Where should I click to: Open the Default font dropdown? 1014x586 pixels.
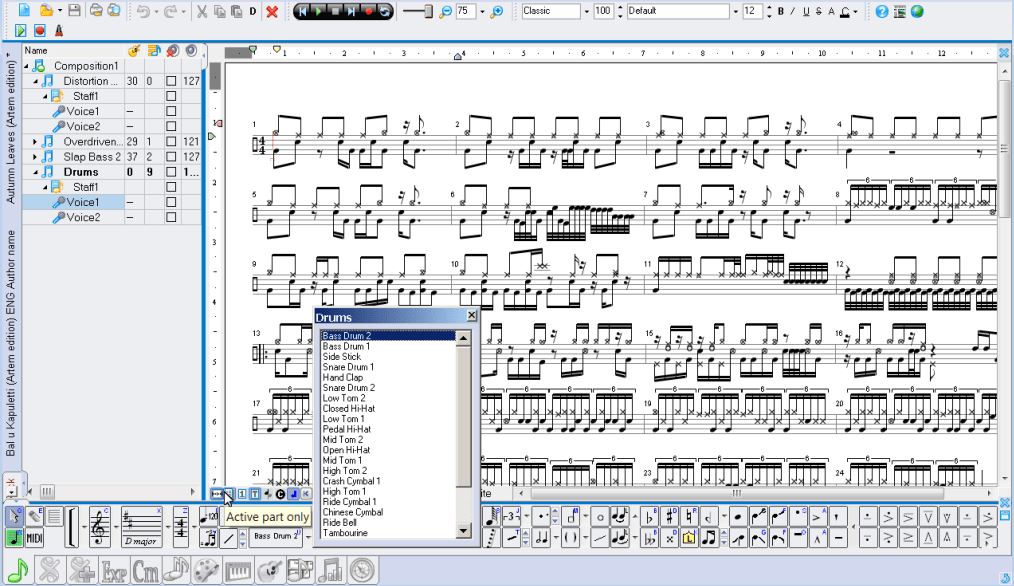click(x=735, y=11)
